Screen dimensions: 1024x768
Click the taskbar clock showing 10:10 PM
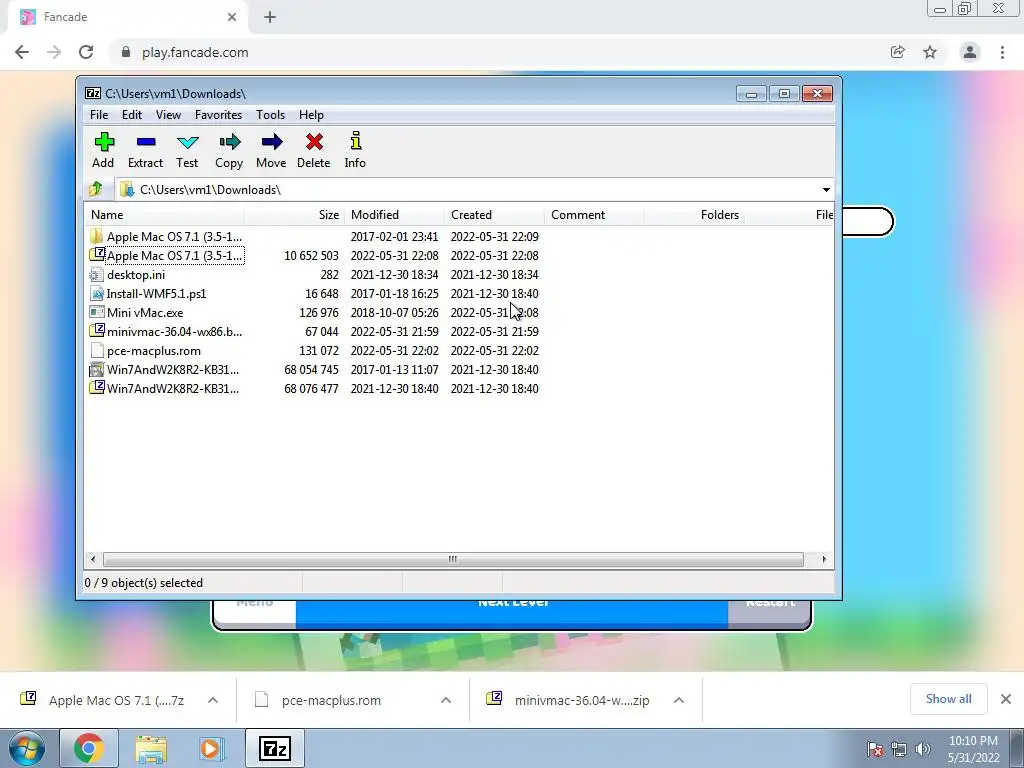click(x=973, y=749)
